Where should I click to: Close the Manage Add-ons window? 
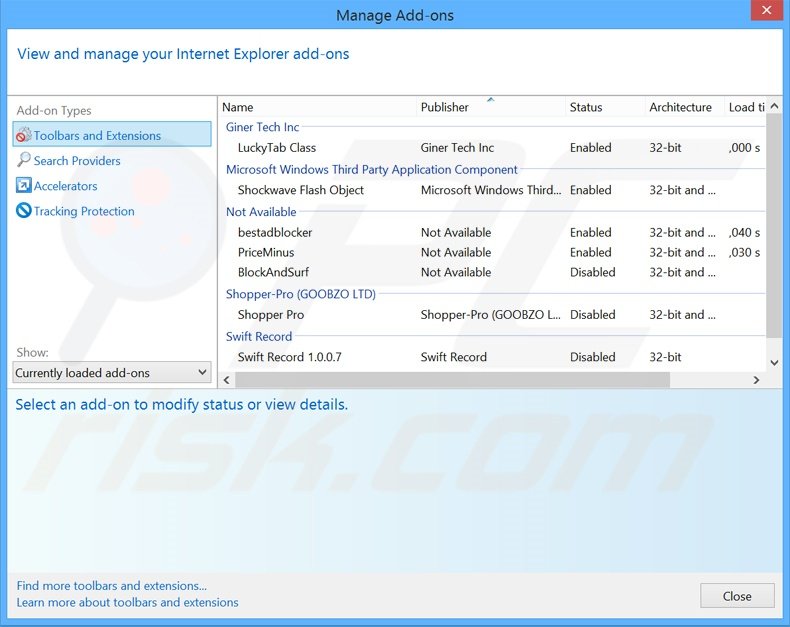[766, 10]
